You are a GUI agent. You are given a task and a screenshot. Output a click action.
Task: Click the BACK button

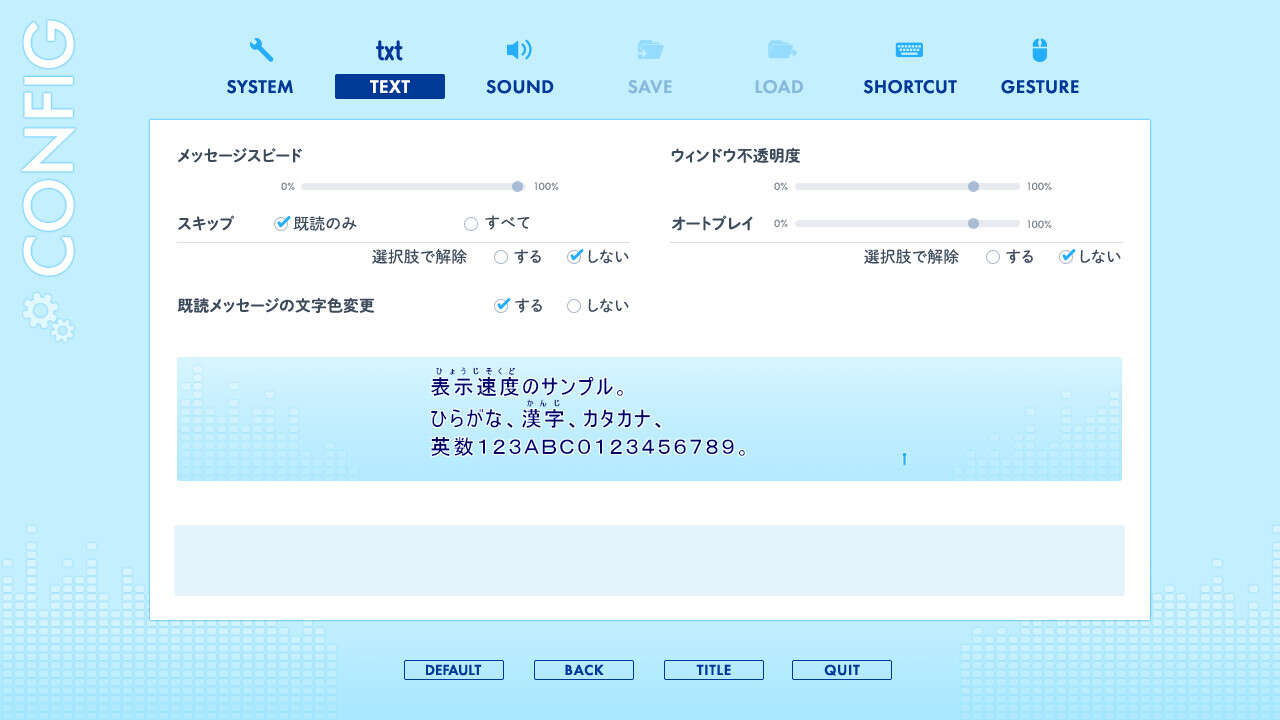pyautogui.click(x=584, y=669)
